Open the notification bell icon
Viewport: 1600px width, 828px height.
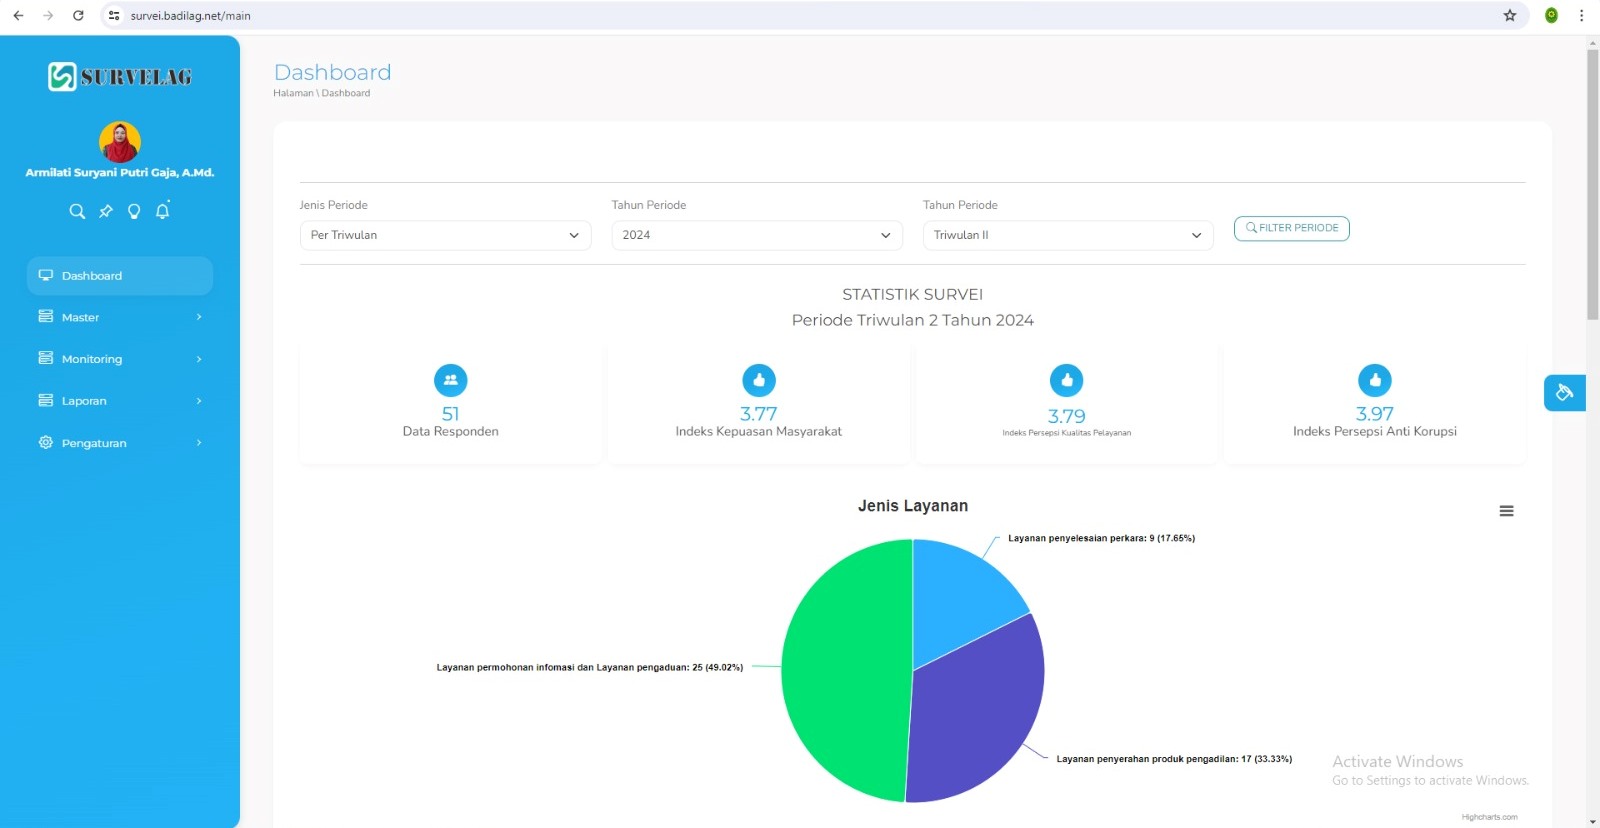(162, 210)
